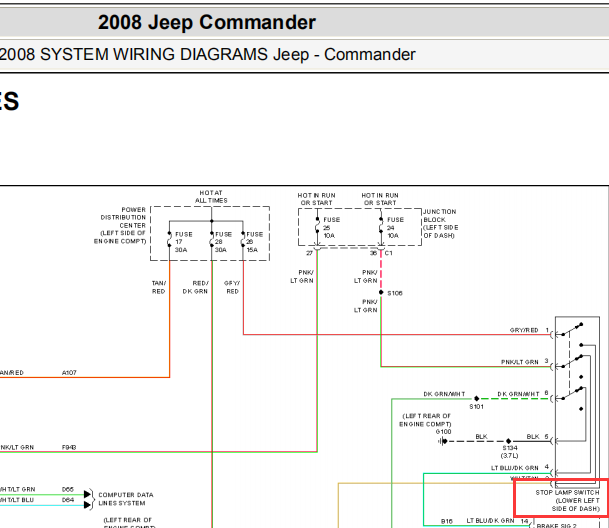Click the 'STOP LAMP SWITCH' component label
Image resolution: width=609 pixels, height=528 pixels.
point(567,493)
